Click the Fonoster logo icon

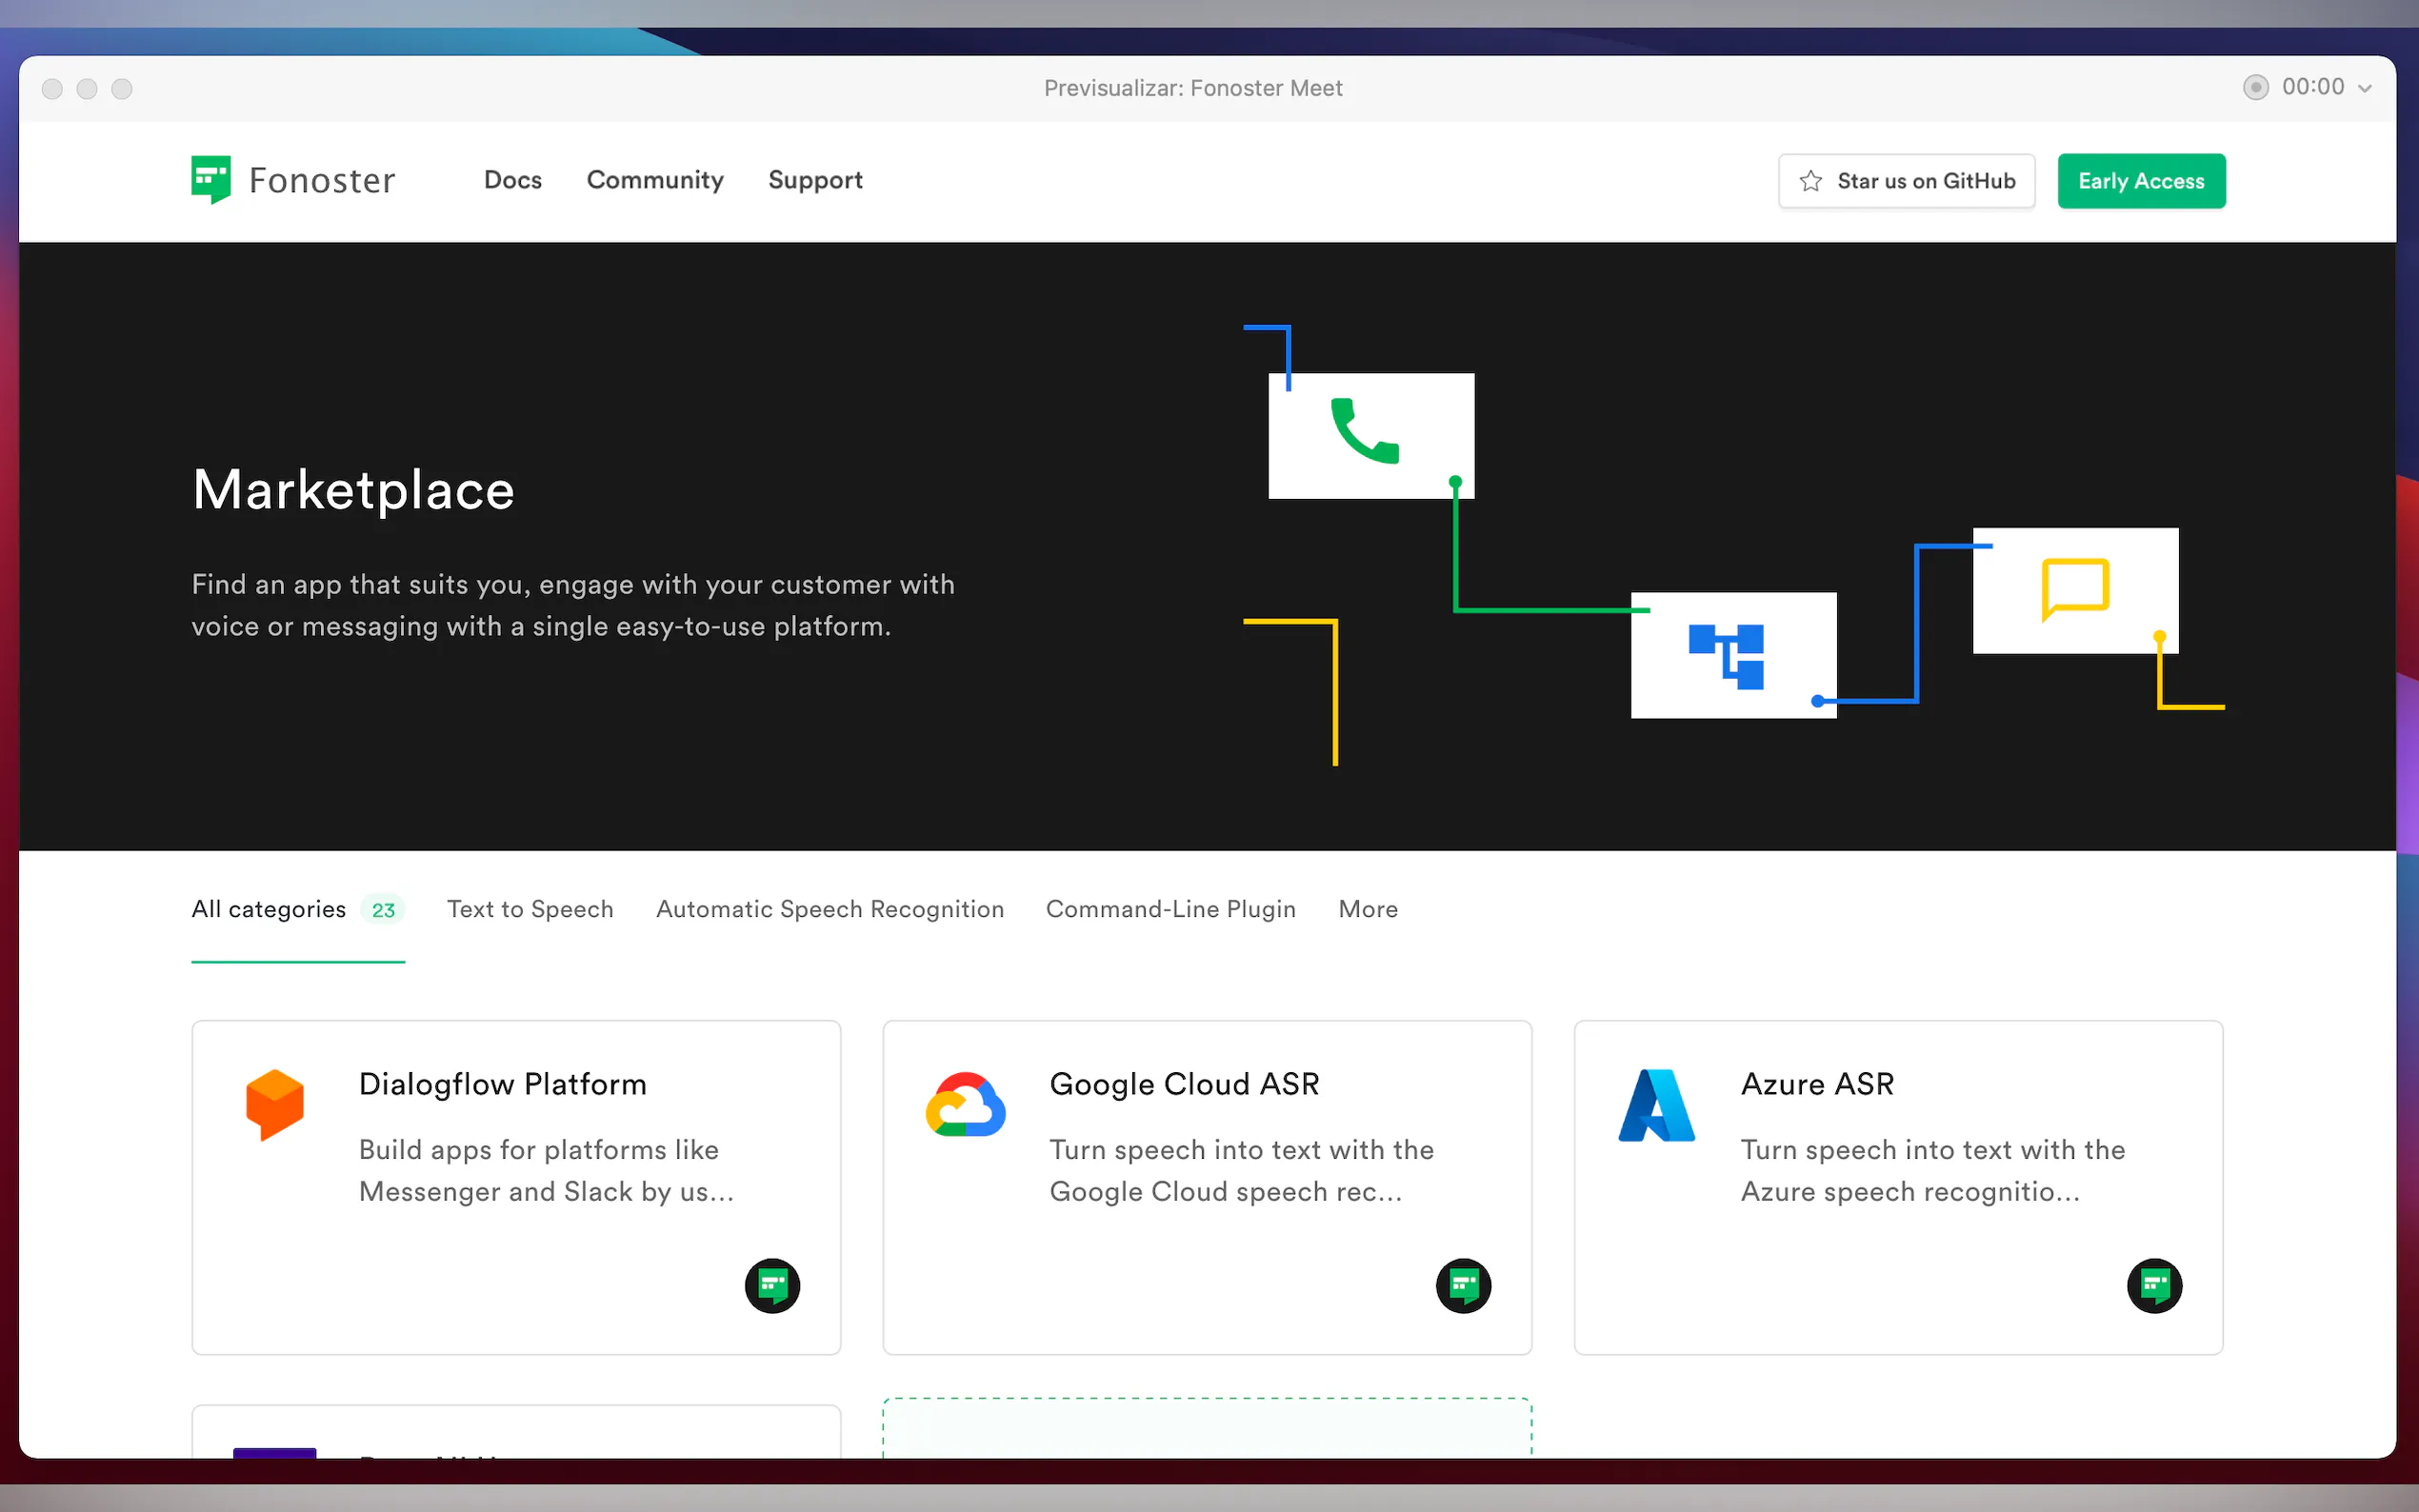coord(211,180)
